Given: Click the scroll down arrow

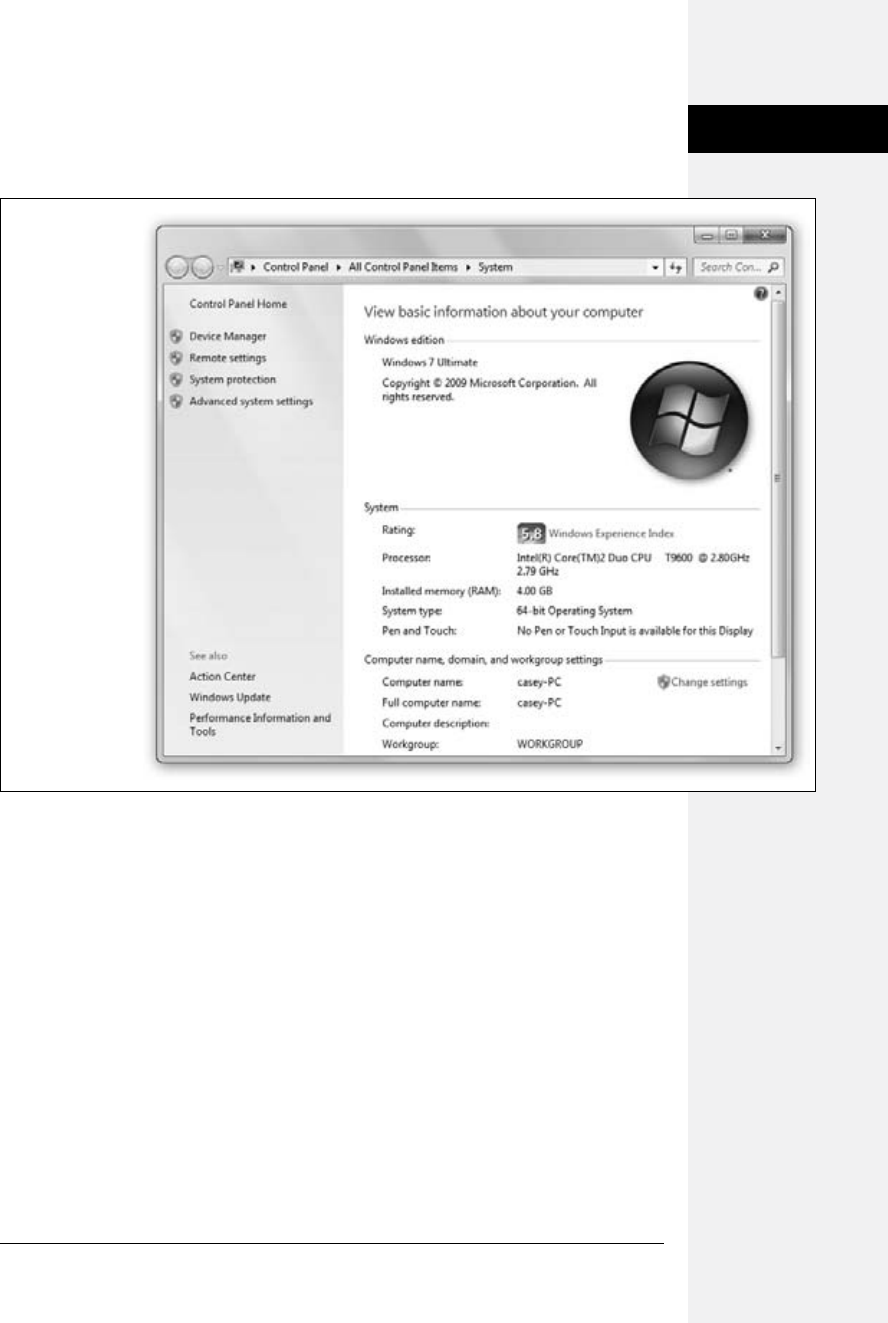Looking at the screenshot, I should (x=780, y=747).
